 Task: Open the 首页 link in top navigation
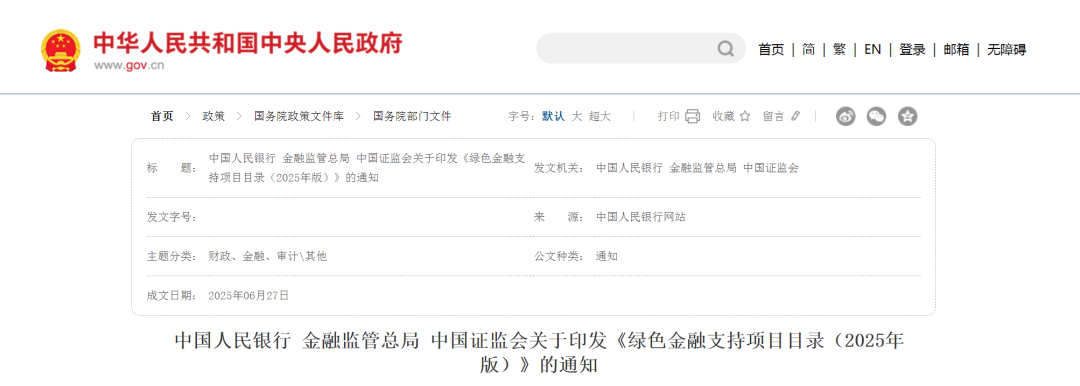click(771, 50)
